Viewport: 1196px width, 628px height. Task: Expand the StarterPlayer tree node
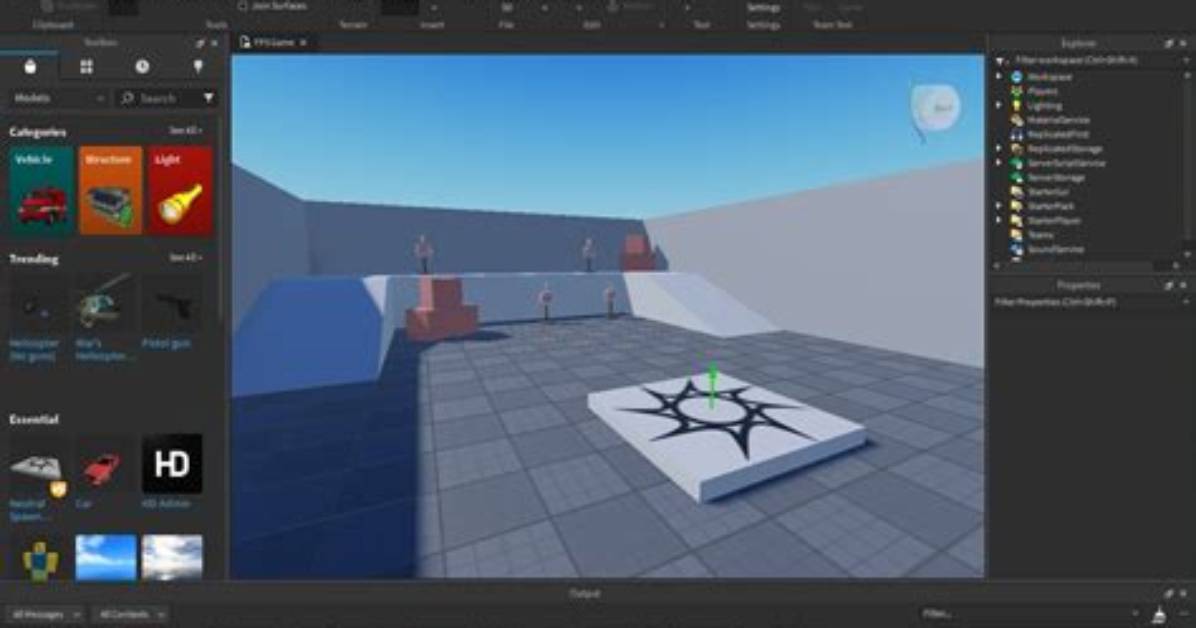click(x=998, y=221)
